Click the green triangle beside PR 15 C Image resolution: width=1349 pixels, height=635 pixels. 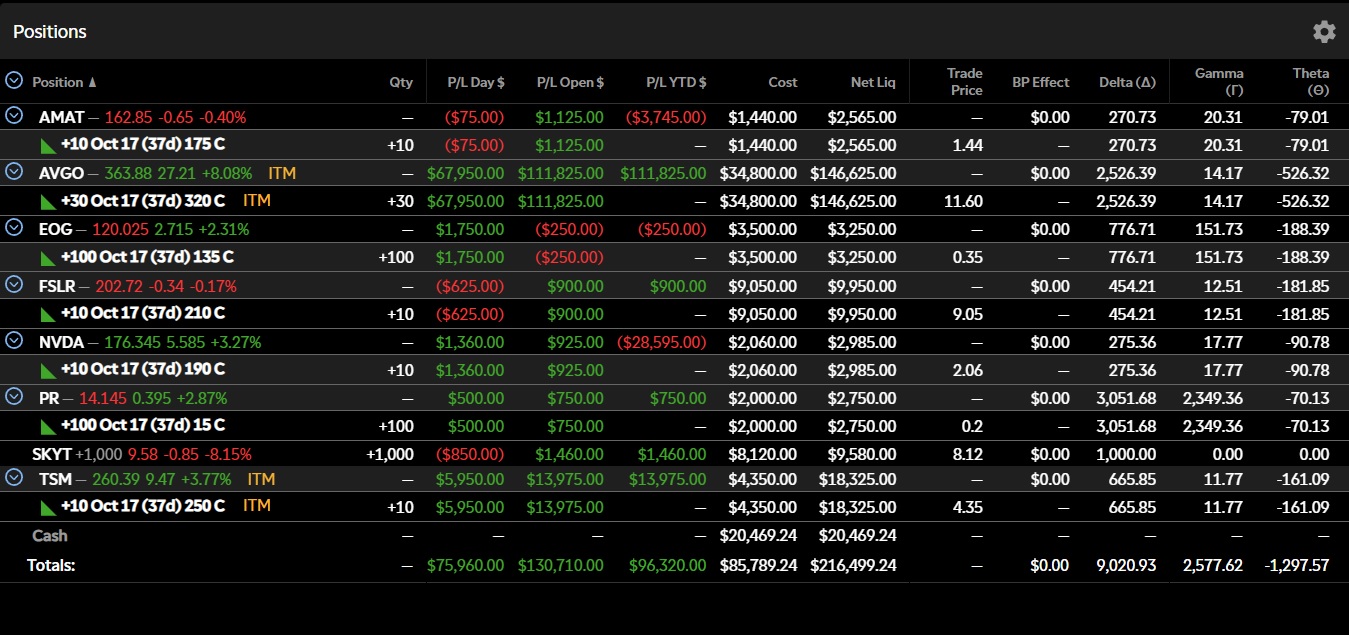(x=47, y=427)
